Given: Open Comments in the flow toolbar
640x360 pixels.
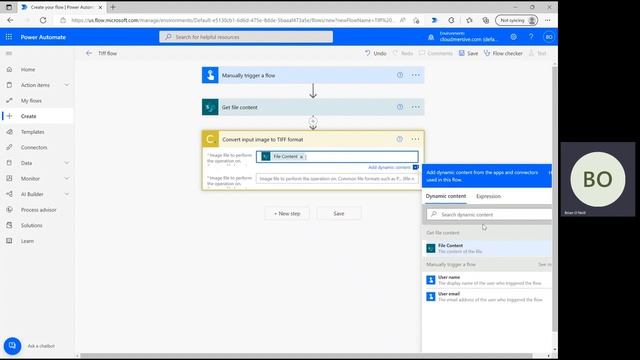Looking at the screenshot, I should coord(436,53).
